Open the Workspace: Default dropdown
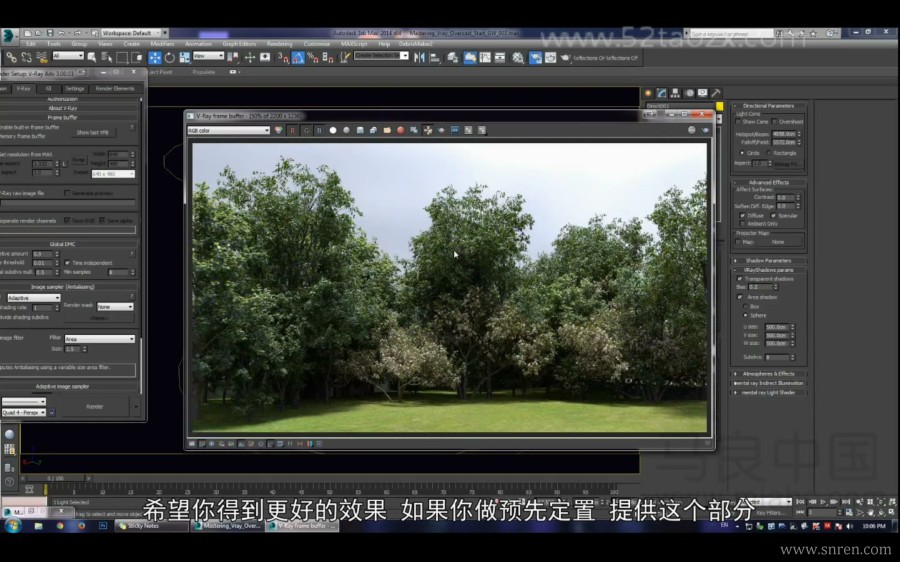 pyautogui.click(x=130, y=33)
